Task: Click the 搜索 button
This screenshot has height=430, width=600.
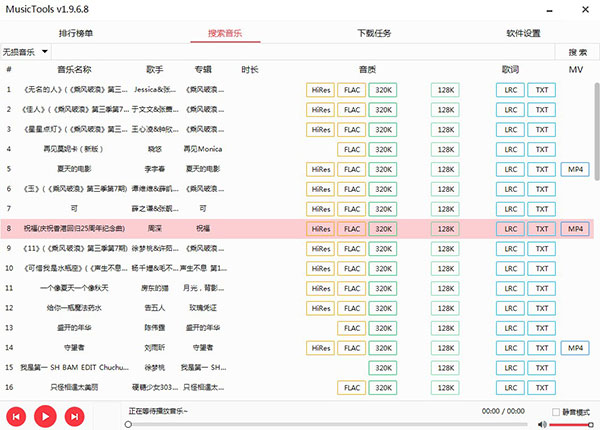Action: coord(576,51)
